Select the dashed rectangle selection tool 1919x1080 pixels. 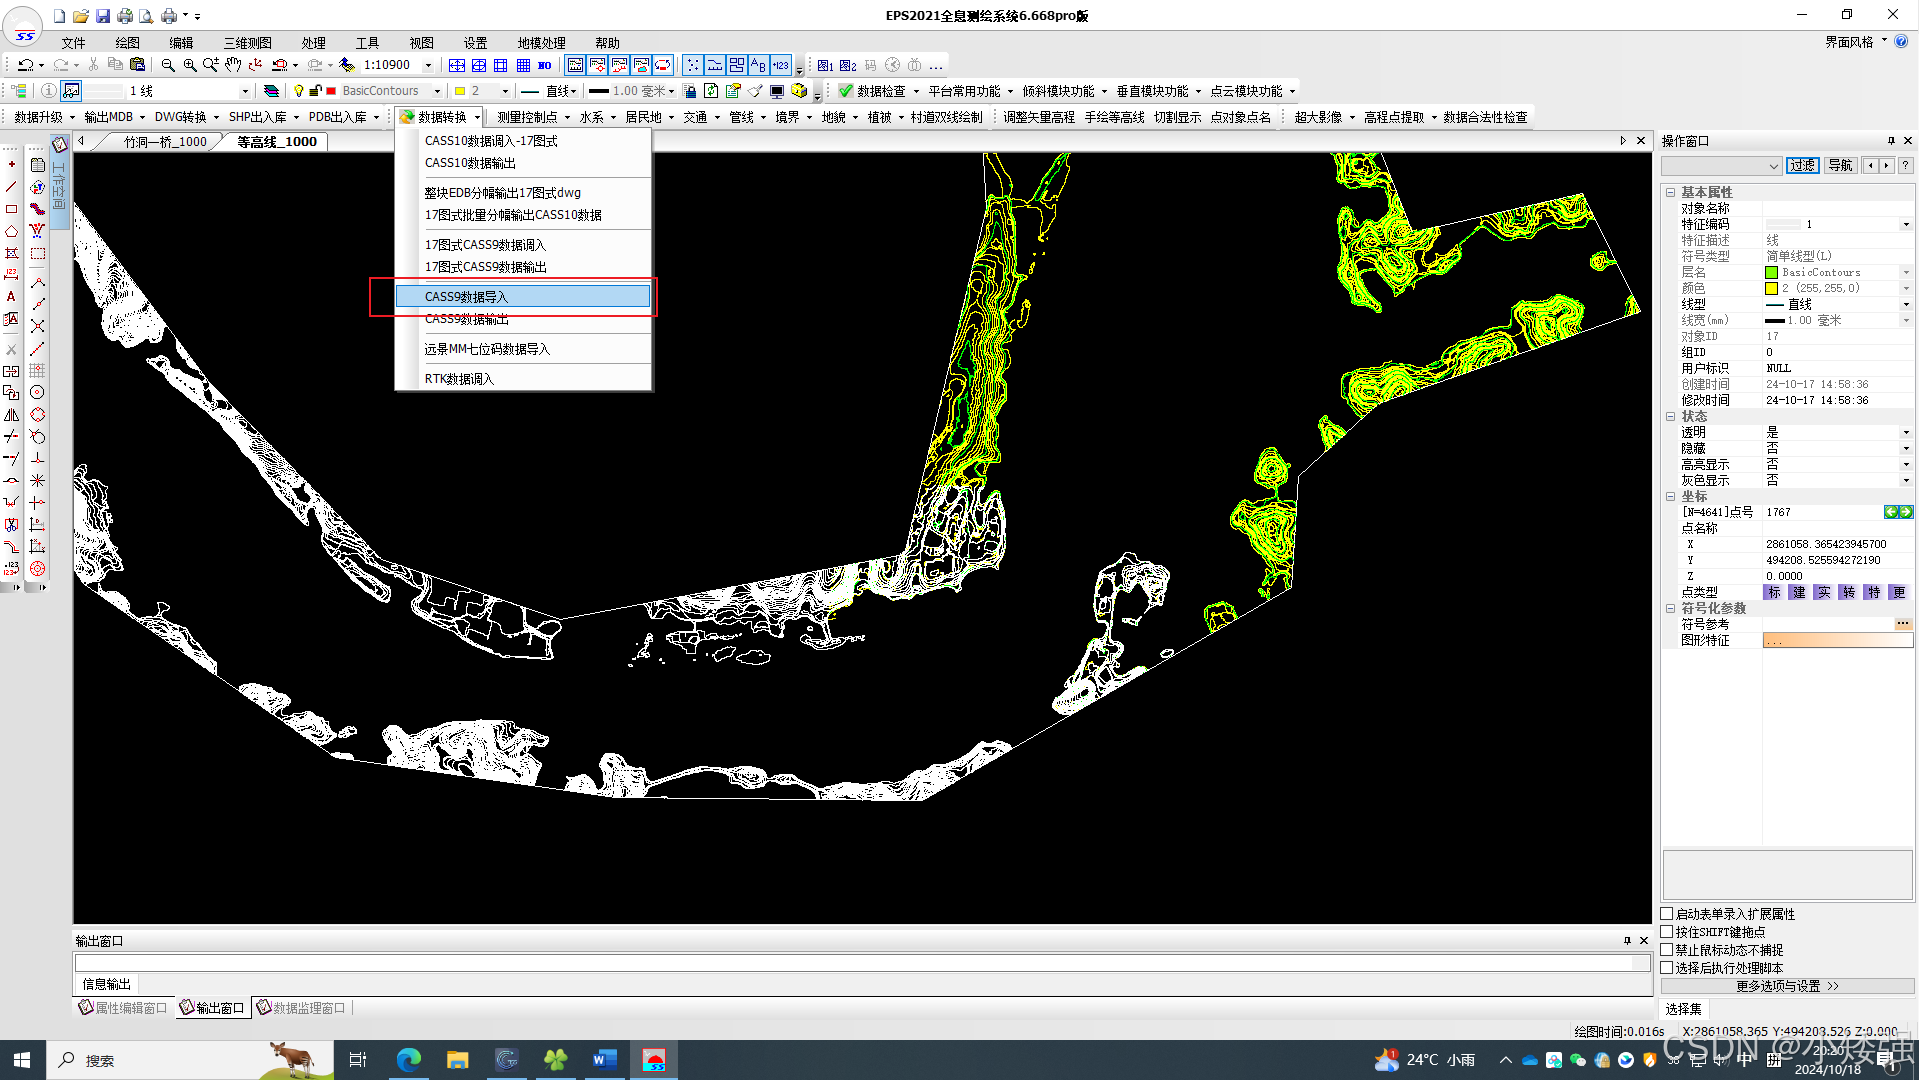[37, 253]
